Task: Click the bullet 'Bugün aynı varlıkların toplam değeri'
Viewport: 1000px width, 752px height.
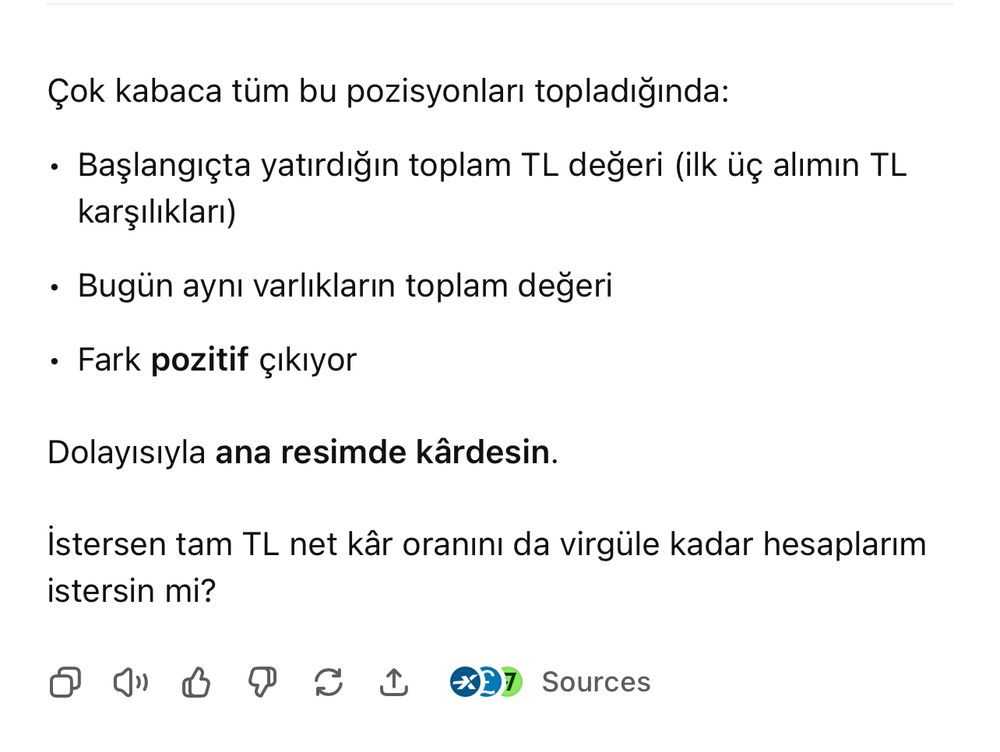Action: click(x=345, y=286)
